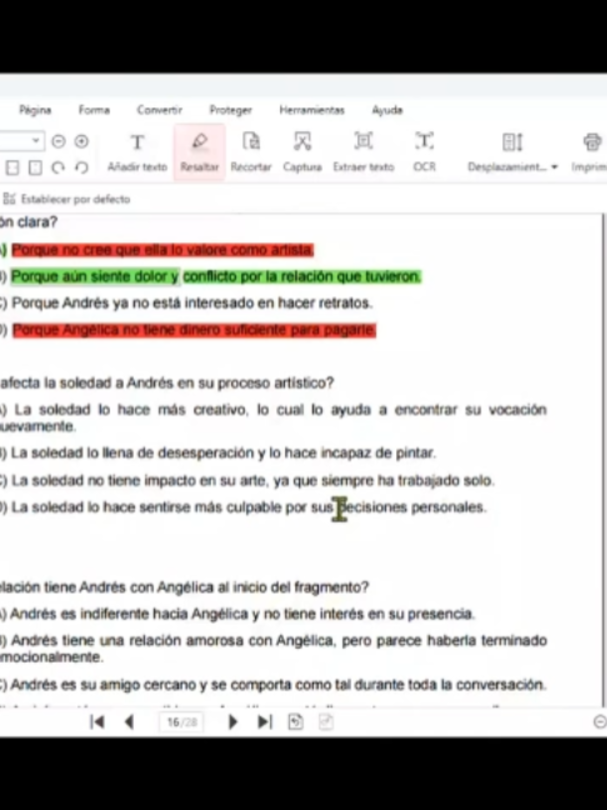The image size is (607, 810).
Task: Activate the Resaltar highlight tool
Action: coord(199,152)
